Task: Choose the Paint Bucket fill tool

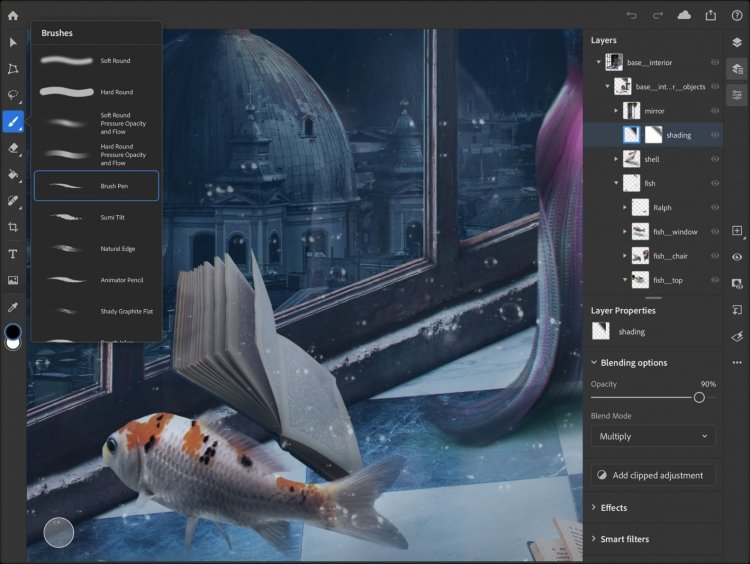Action: [13, 174]
